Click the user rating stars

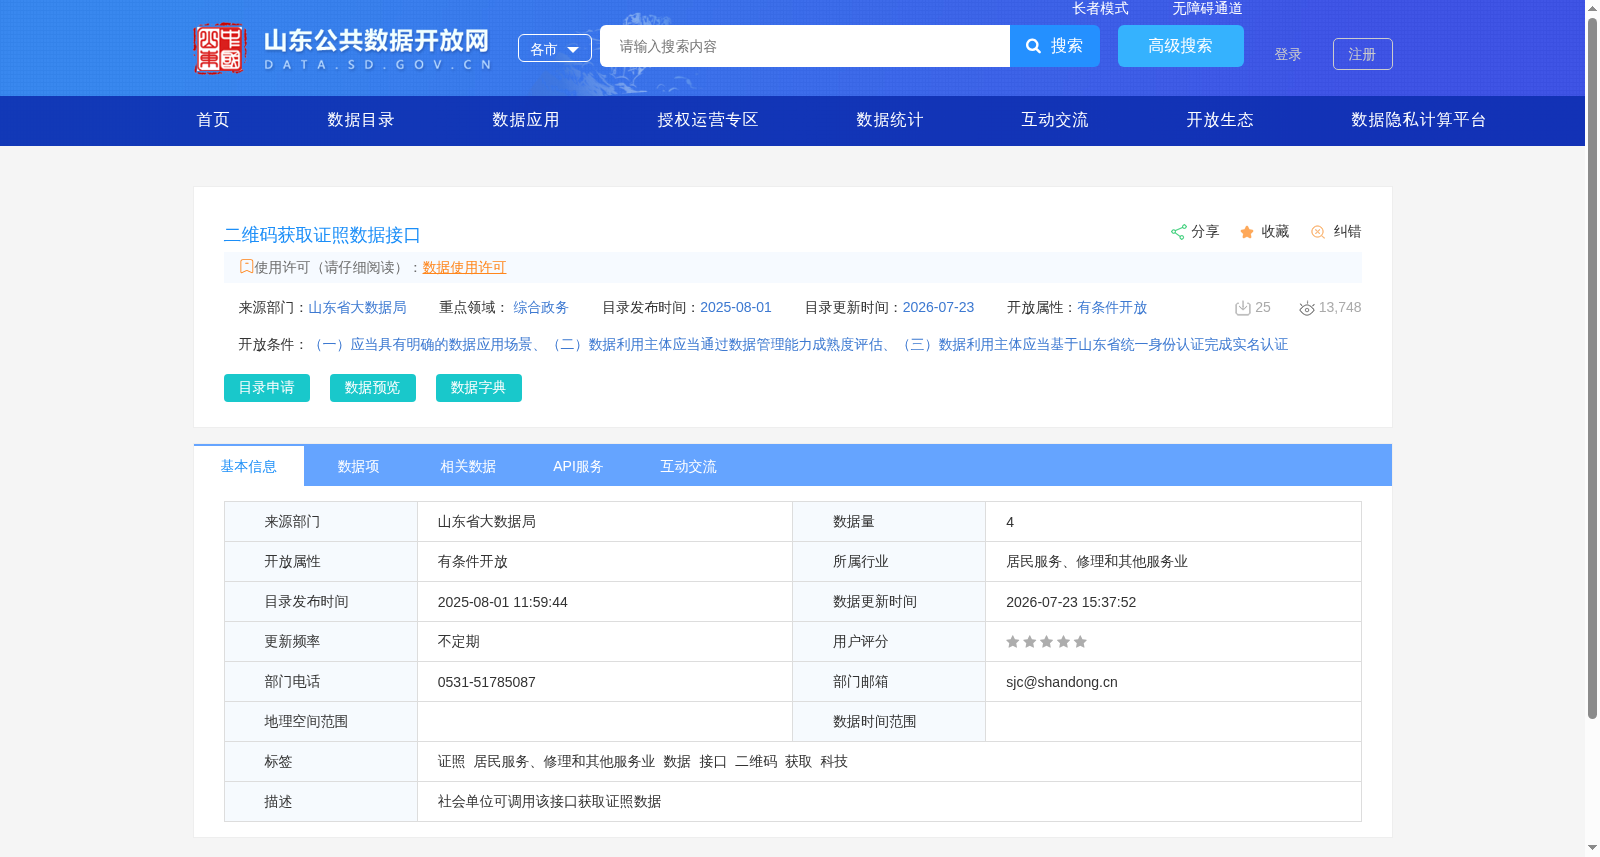coord(1046,642)
